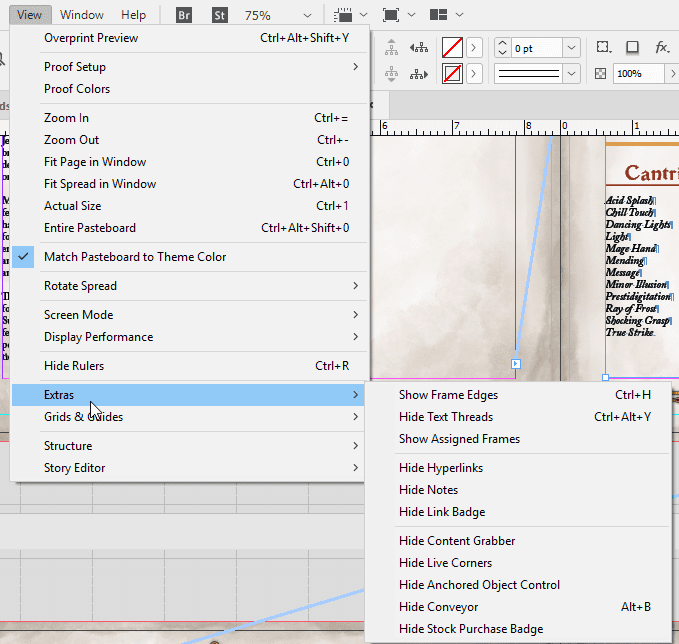Choose Hide Text Threads

pos(518,417)
